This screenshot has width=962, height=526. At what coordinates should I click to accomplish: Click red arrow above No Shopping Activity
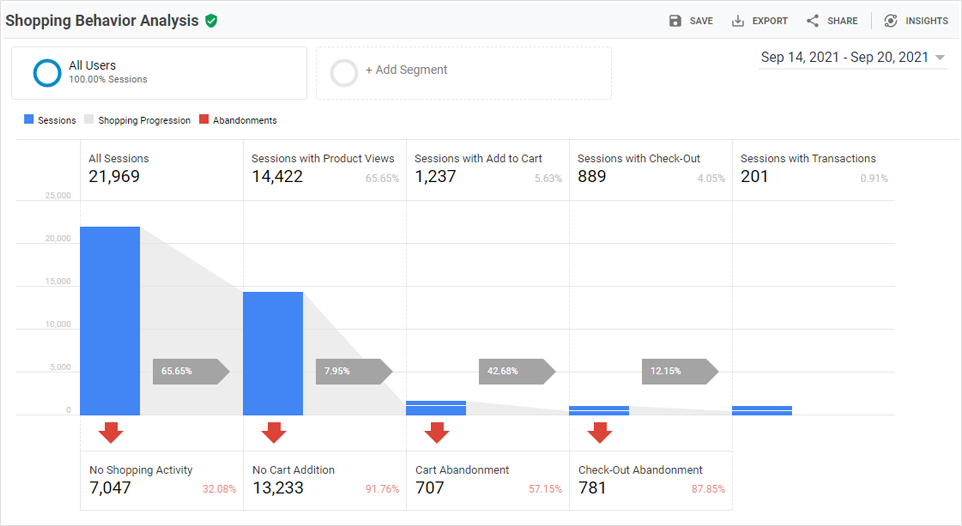pyautogui.click(x=110, y=432)
